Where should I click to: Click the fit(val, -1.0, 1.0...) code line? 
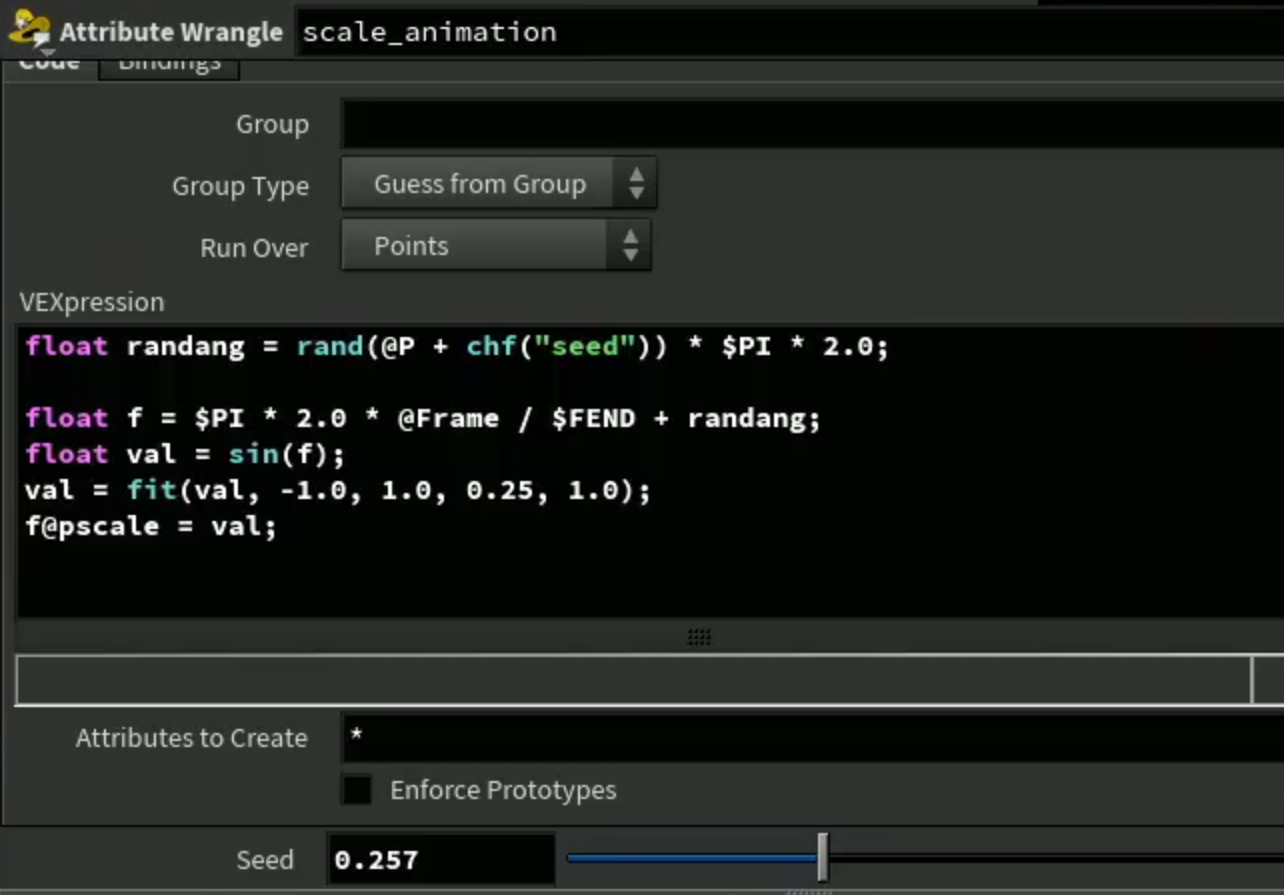tap(338, 490)
